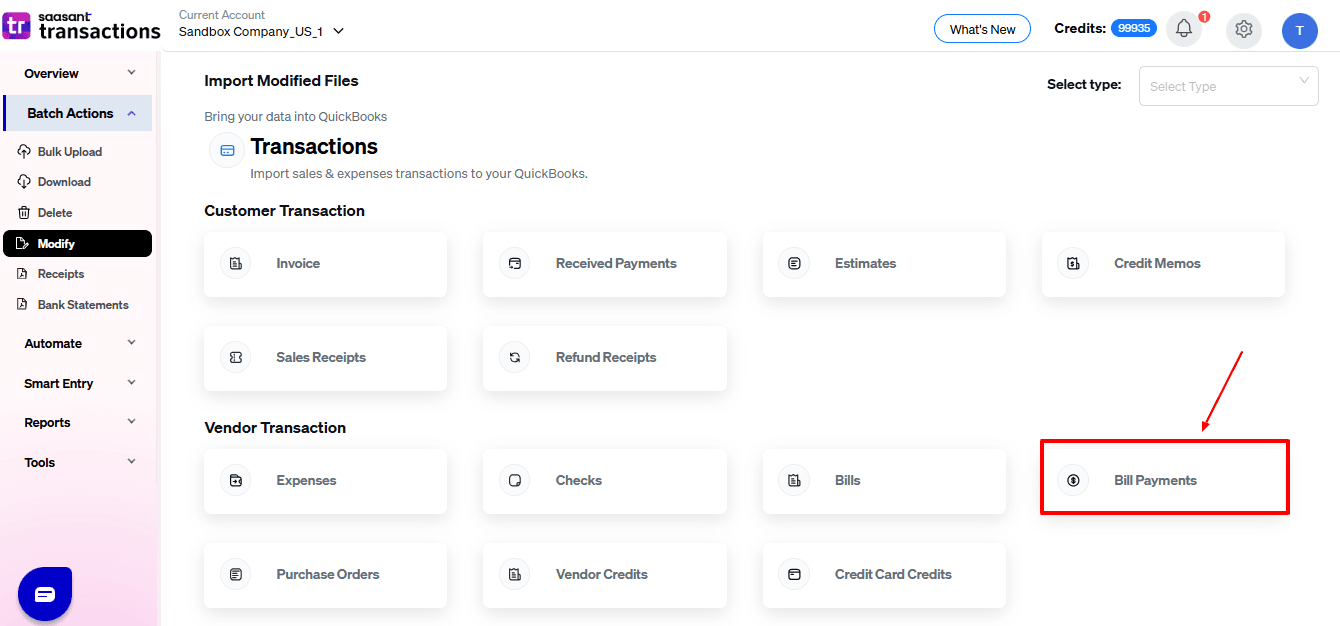Open Bulk Upload in sidebar
This screenshot has height=626, width=1340.
coord(69,152)
